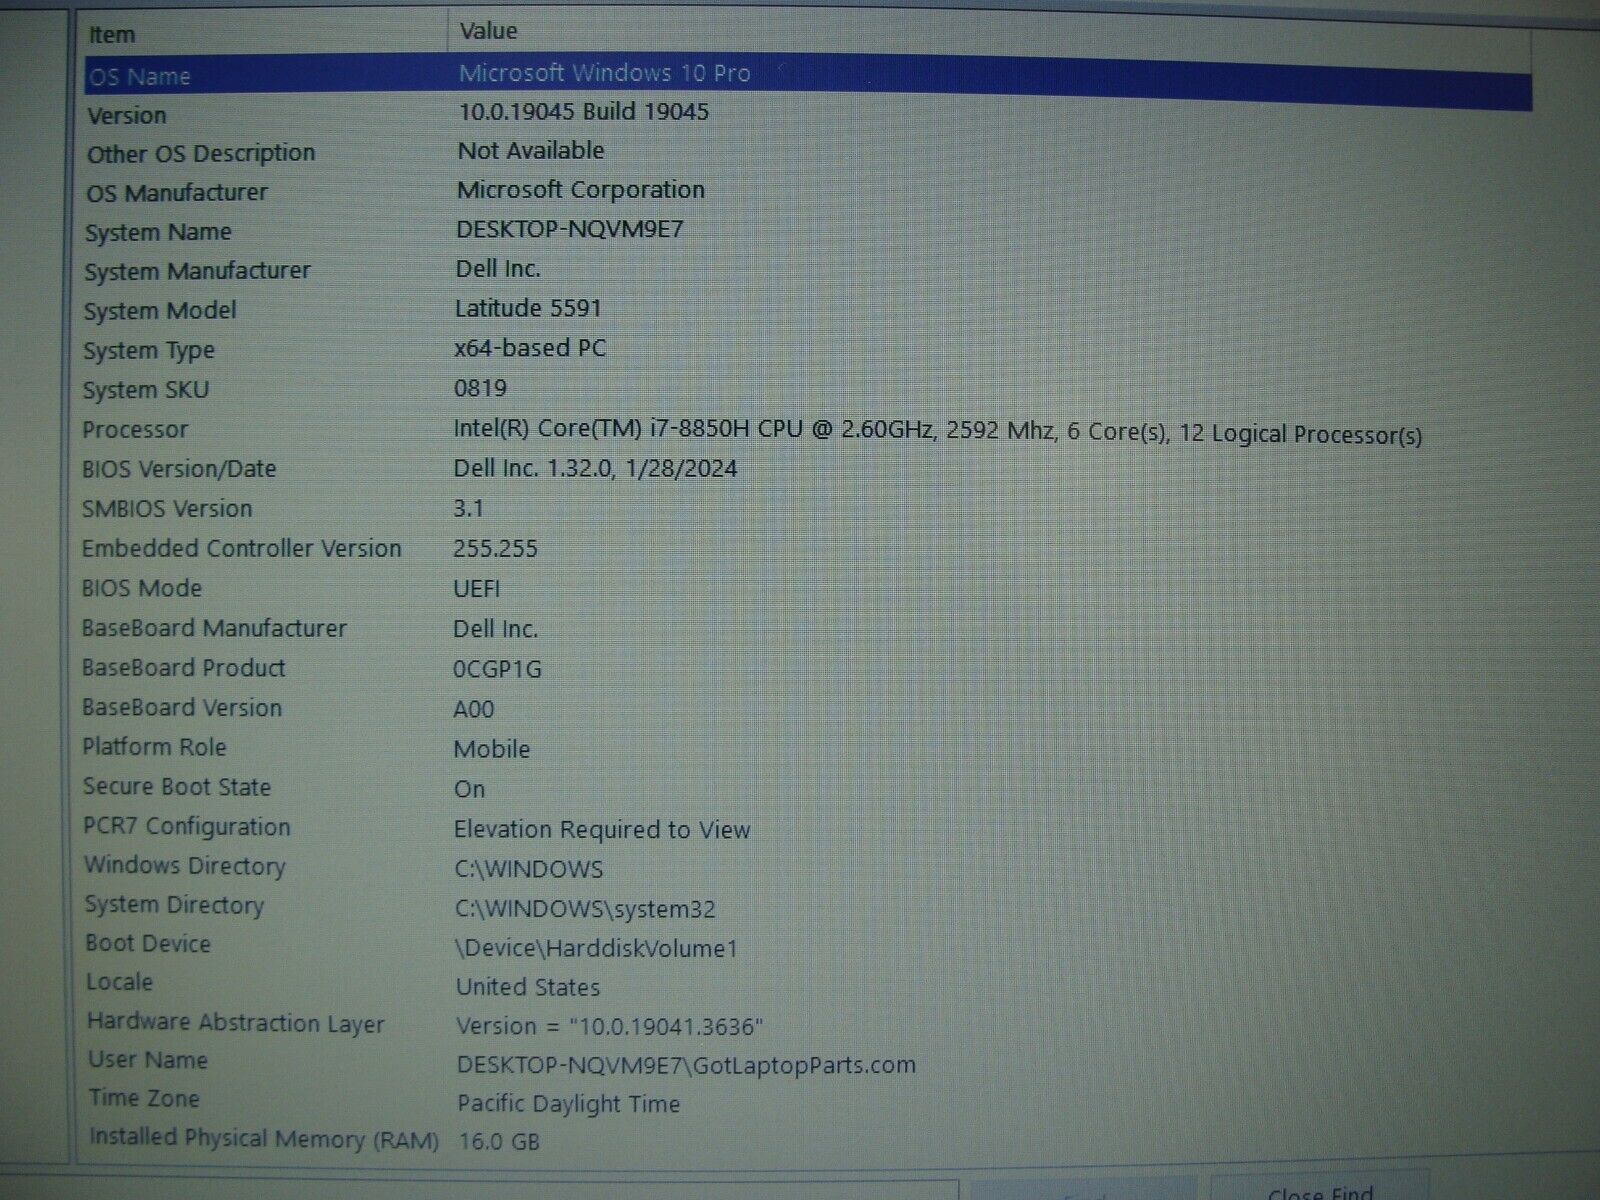Viewport: 1600px width, 1200px height.
Task: Select the SMBIOS Version row
Action: [x=167, y=509]
